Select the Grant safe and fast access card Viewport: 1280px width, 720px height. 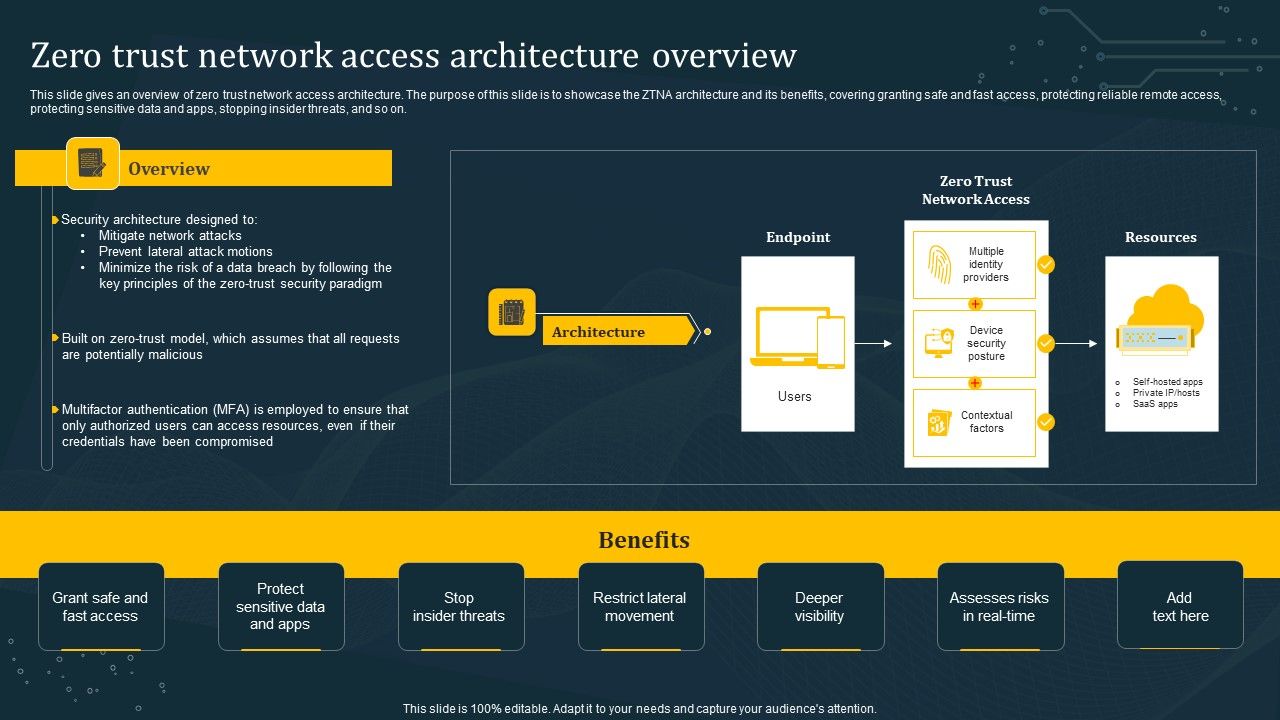pyautogui.click(x=100, y=607)
